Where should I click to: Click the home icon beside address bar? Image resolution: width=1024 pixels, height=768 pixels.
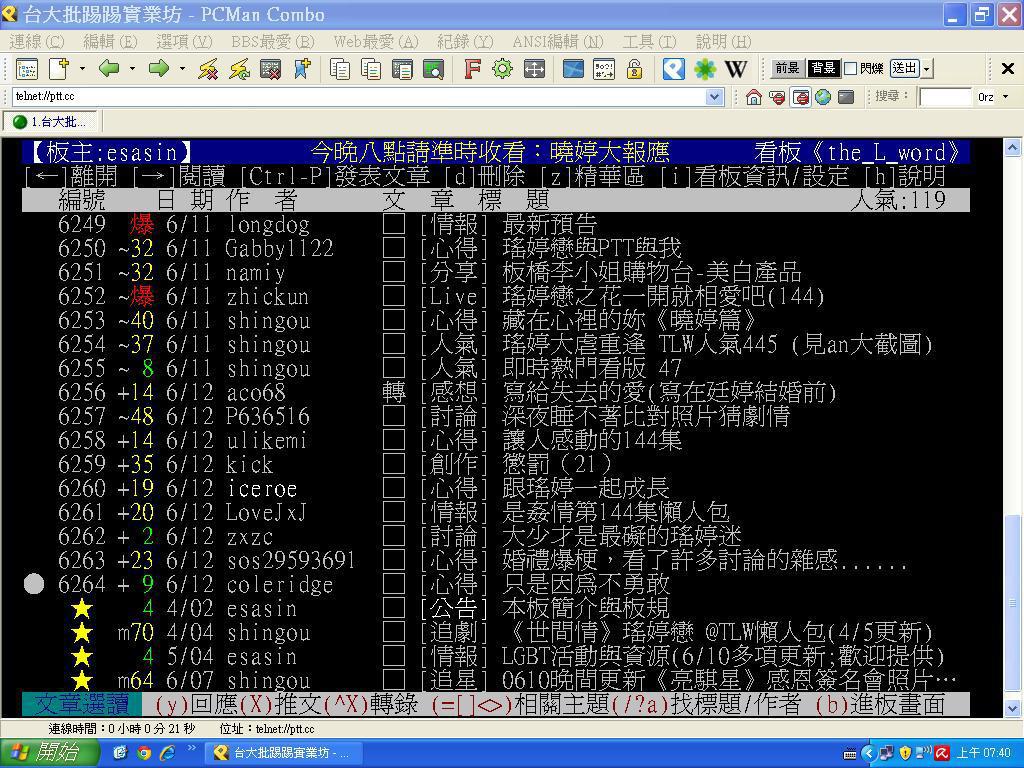pos(754,97)
